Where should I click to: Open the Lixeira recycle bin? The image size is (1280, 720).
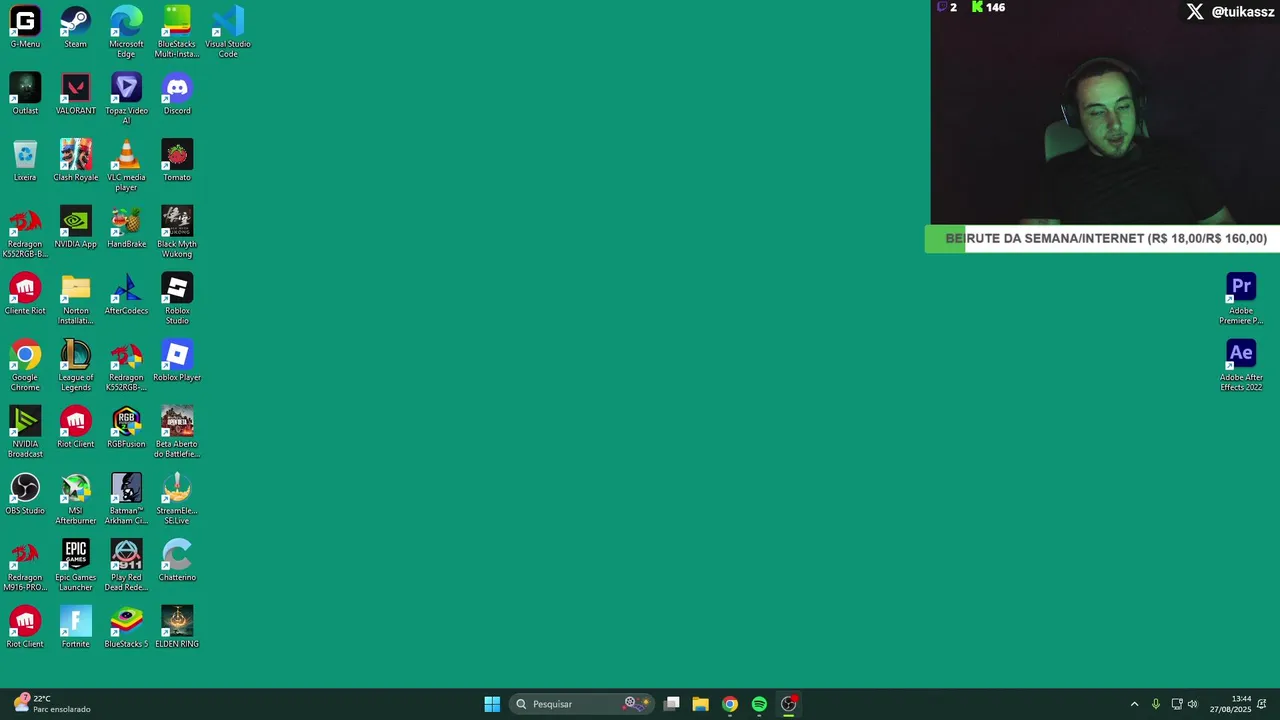(25, 161)
